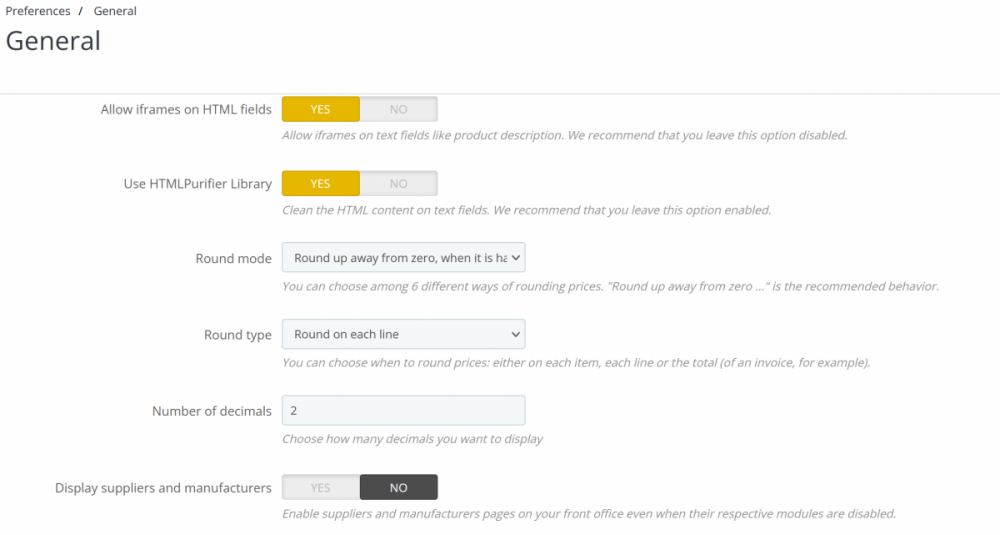The height and width of the screenshot is (535, 1000).
Task: Click the General breadcrumb item
Action: pyautogui.click(x=115, y=11)
